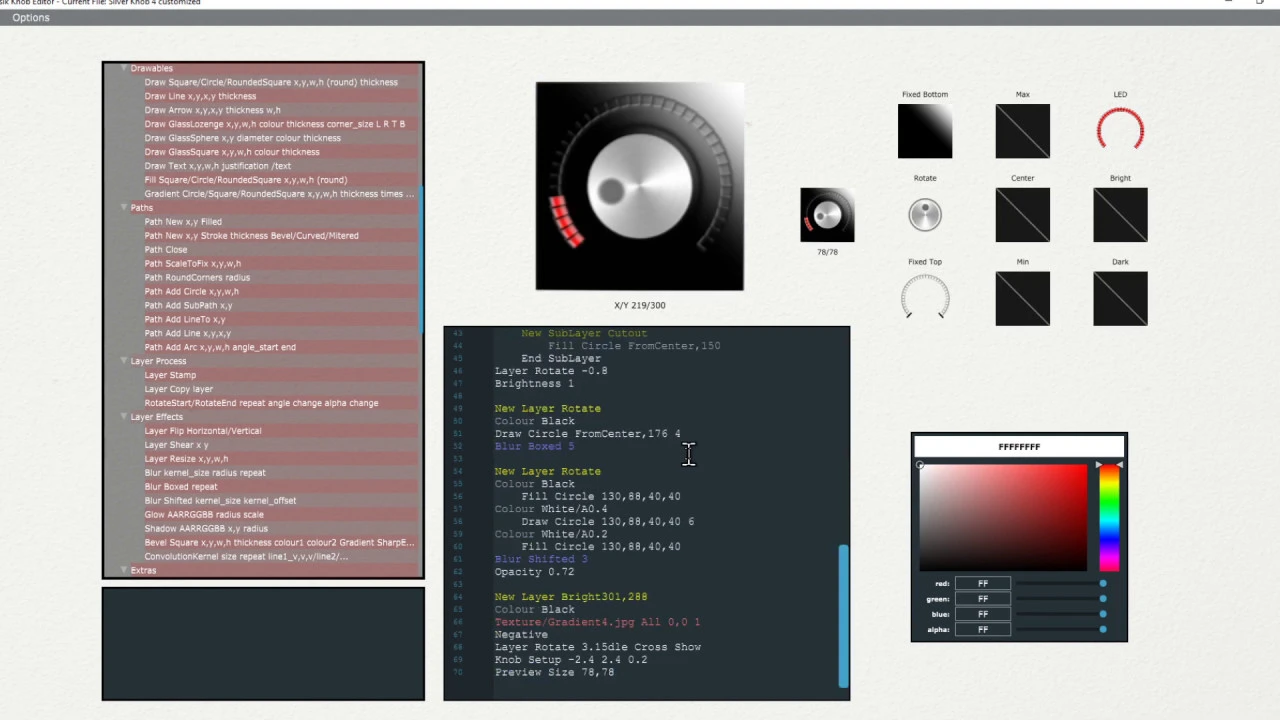This screenshot has width=1280, height=720.
Task: Collapse the Layer Effects tree section
Action: (x=124, y=417)
